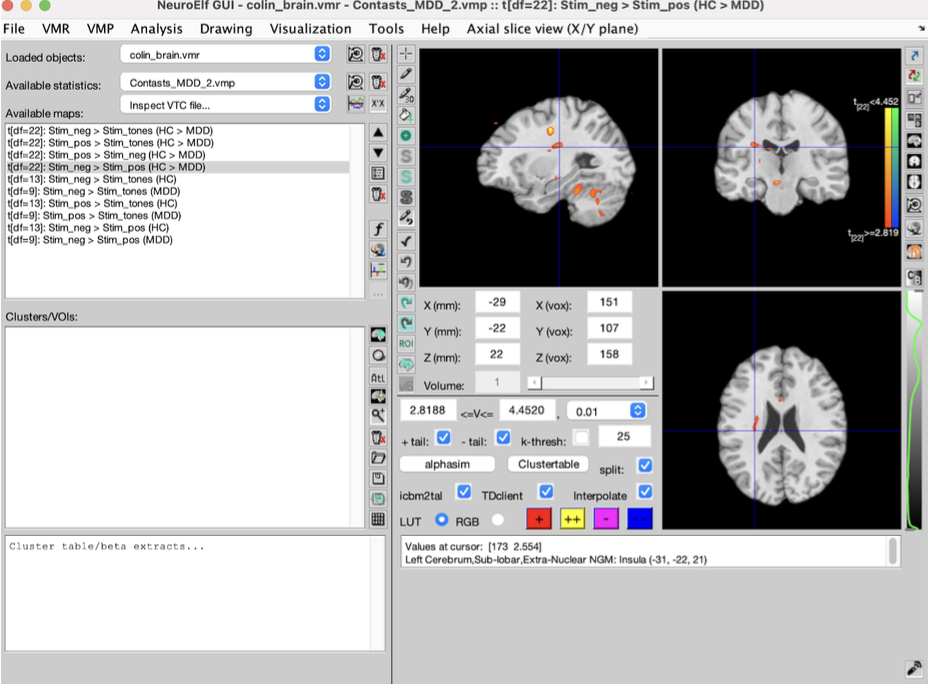
Task: Open the Tools menu
Action: (x=386, y=28)
